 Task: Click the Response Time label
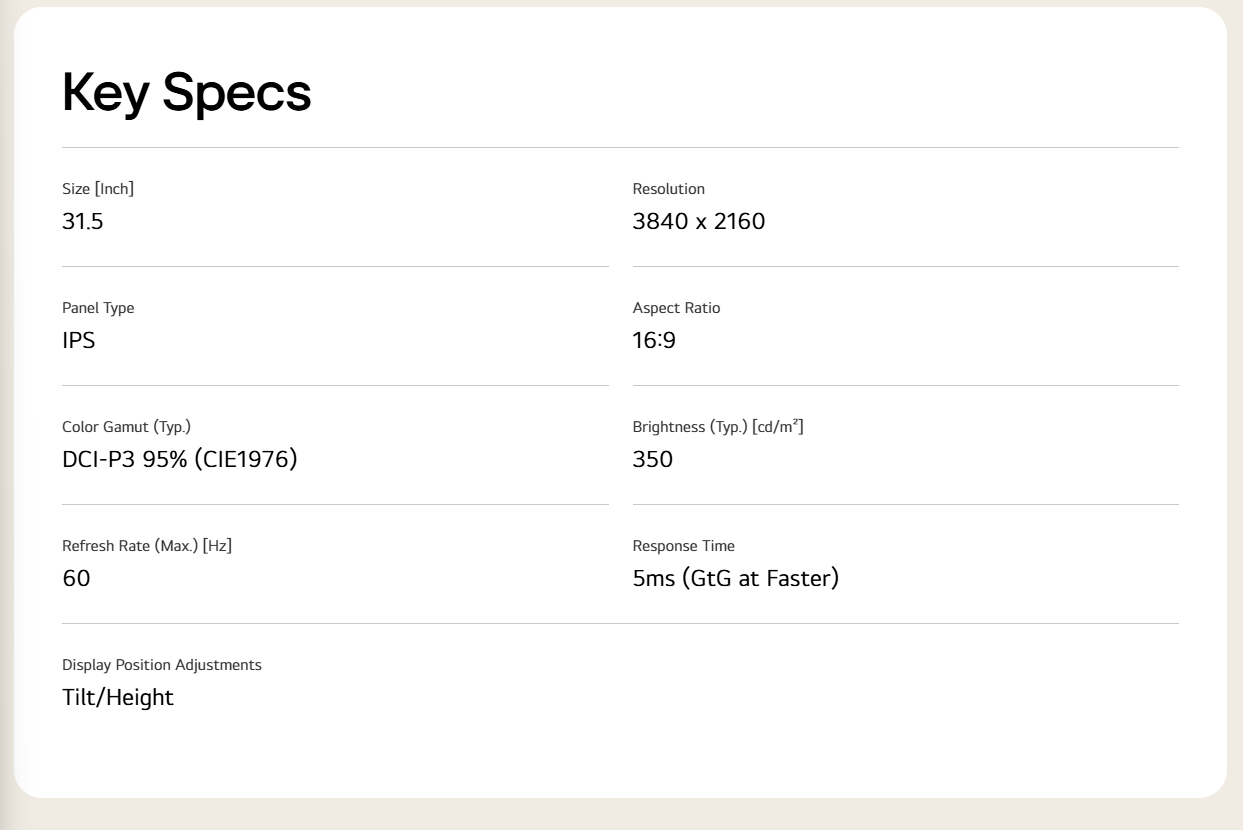(684, 546)
